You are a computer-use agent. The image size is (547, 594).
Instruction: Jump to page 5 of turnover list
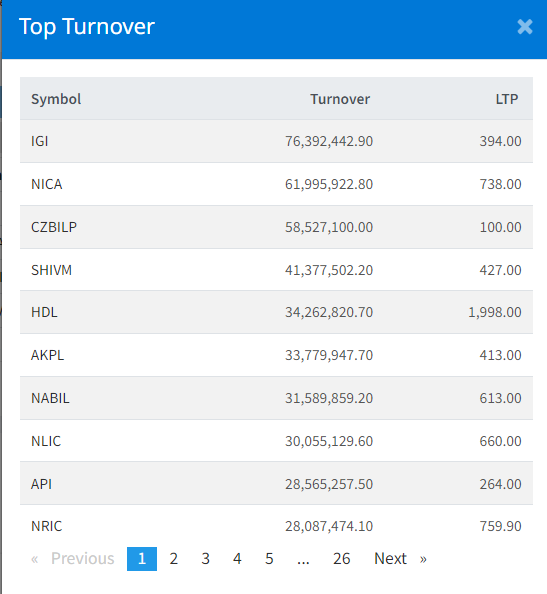269,558
